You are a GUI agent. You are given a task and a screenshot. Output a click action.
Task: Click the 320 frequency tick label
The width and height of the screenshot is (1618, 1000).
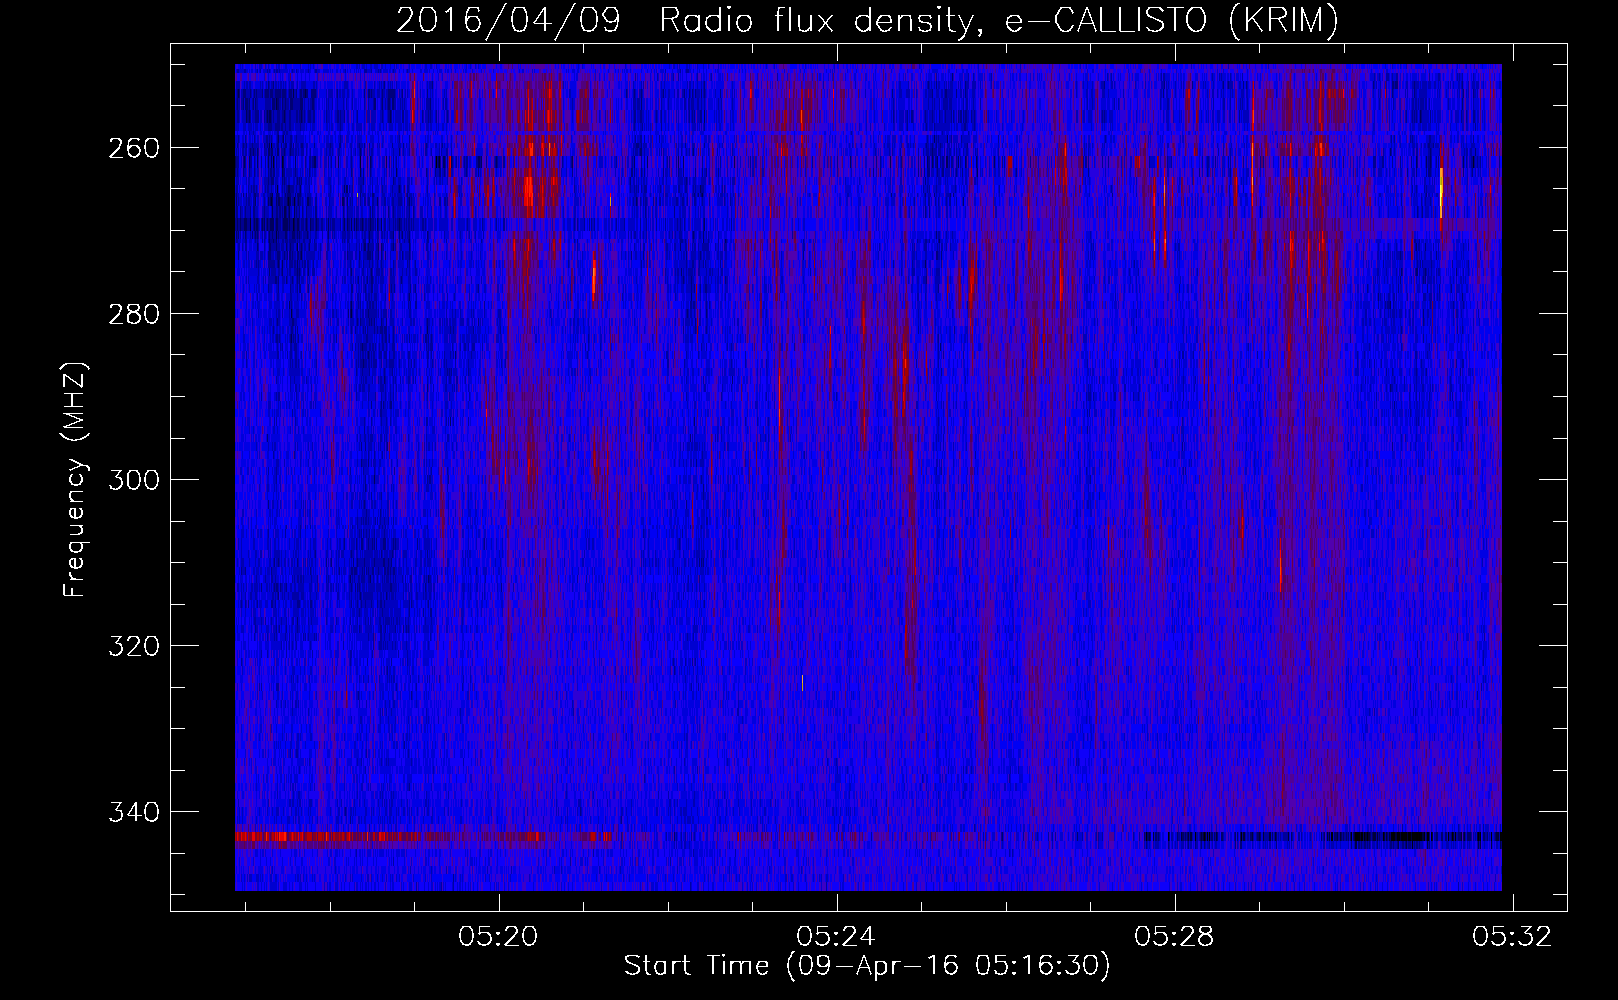tap(132, 646)
